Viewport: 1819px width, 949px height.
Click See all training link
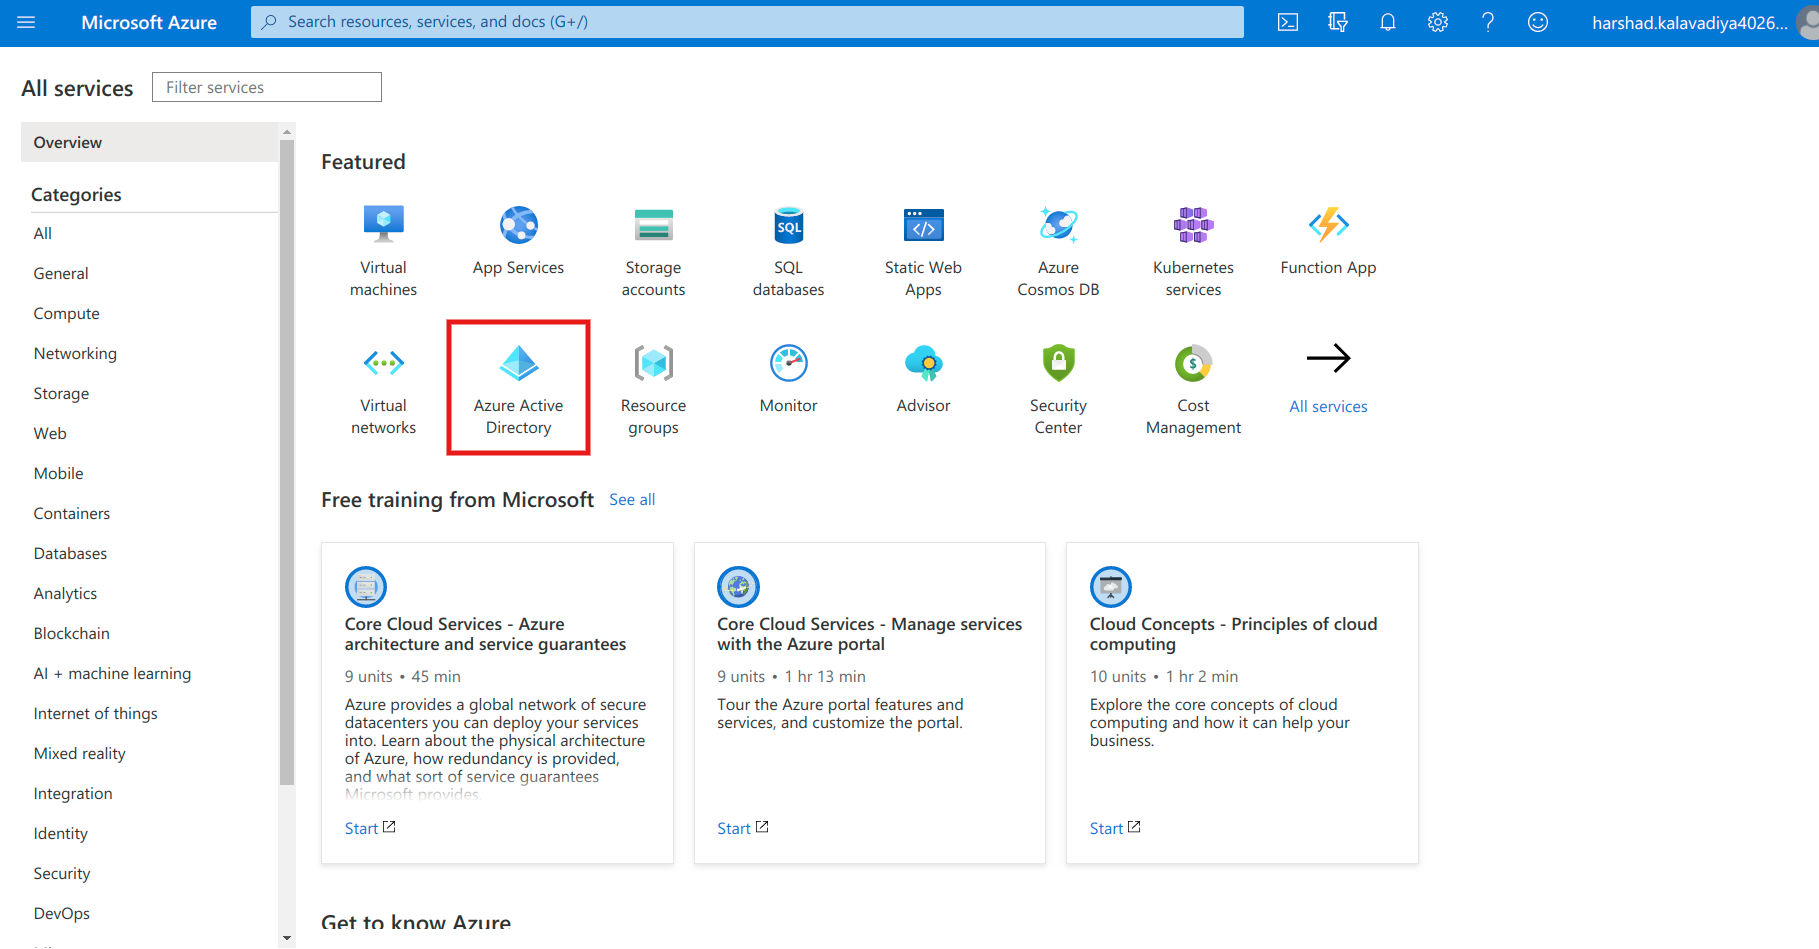[632, 499]
